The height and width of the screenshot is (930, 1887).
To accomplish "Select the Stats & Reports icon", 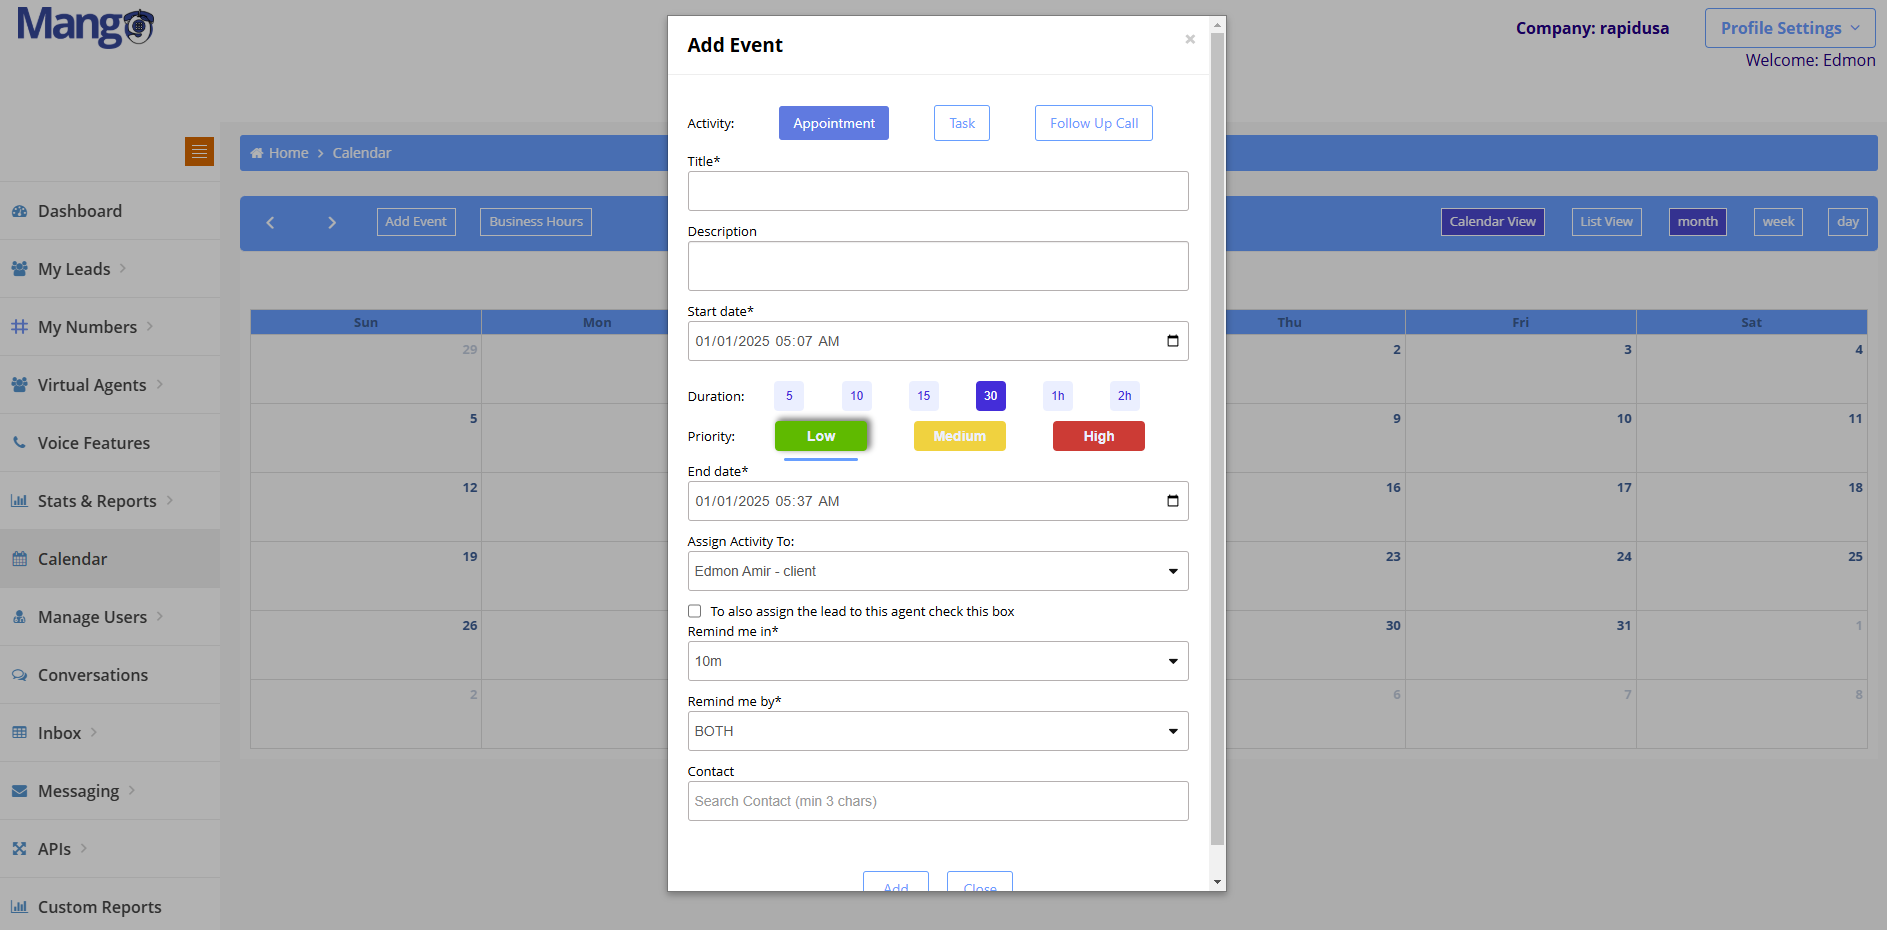I will pos(19,500).
